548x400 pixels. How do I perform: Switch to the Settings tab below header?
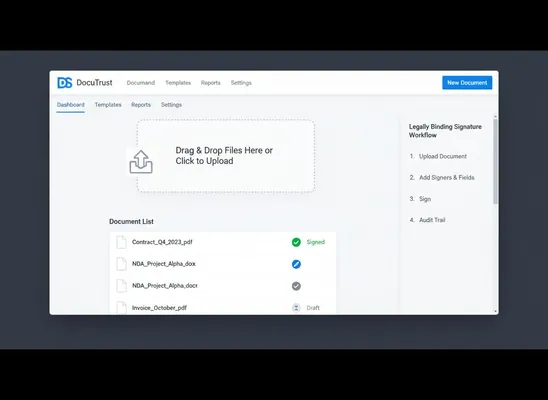point(171,105)
